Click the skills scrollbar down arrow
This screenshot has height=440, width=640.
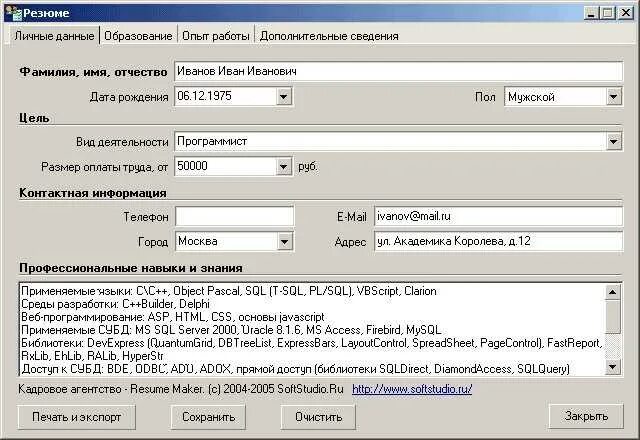point(612,367)
